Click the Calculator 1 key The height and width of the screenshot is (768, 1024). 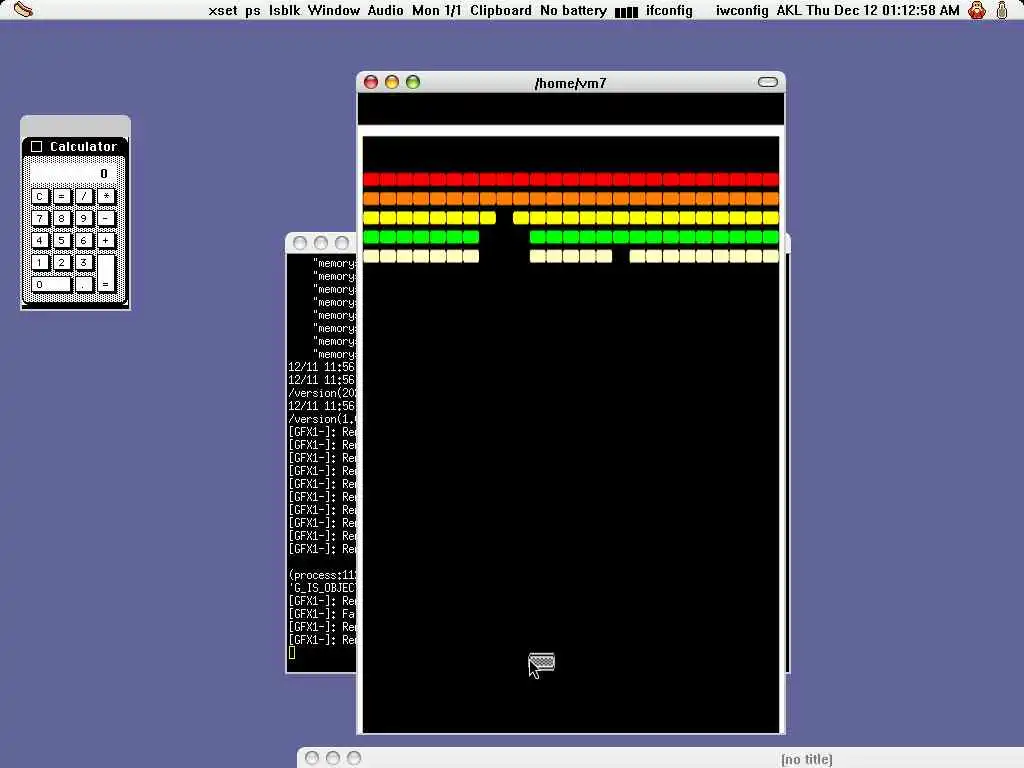40,263
